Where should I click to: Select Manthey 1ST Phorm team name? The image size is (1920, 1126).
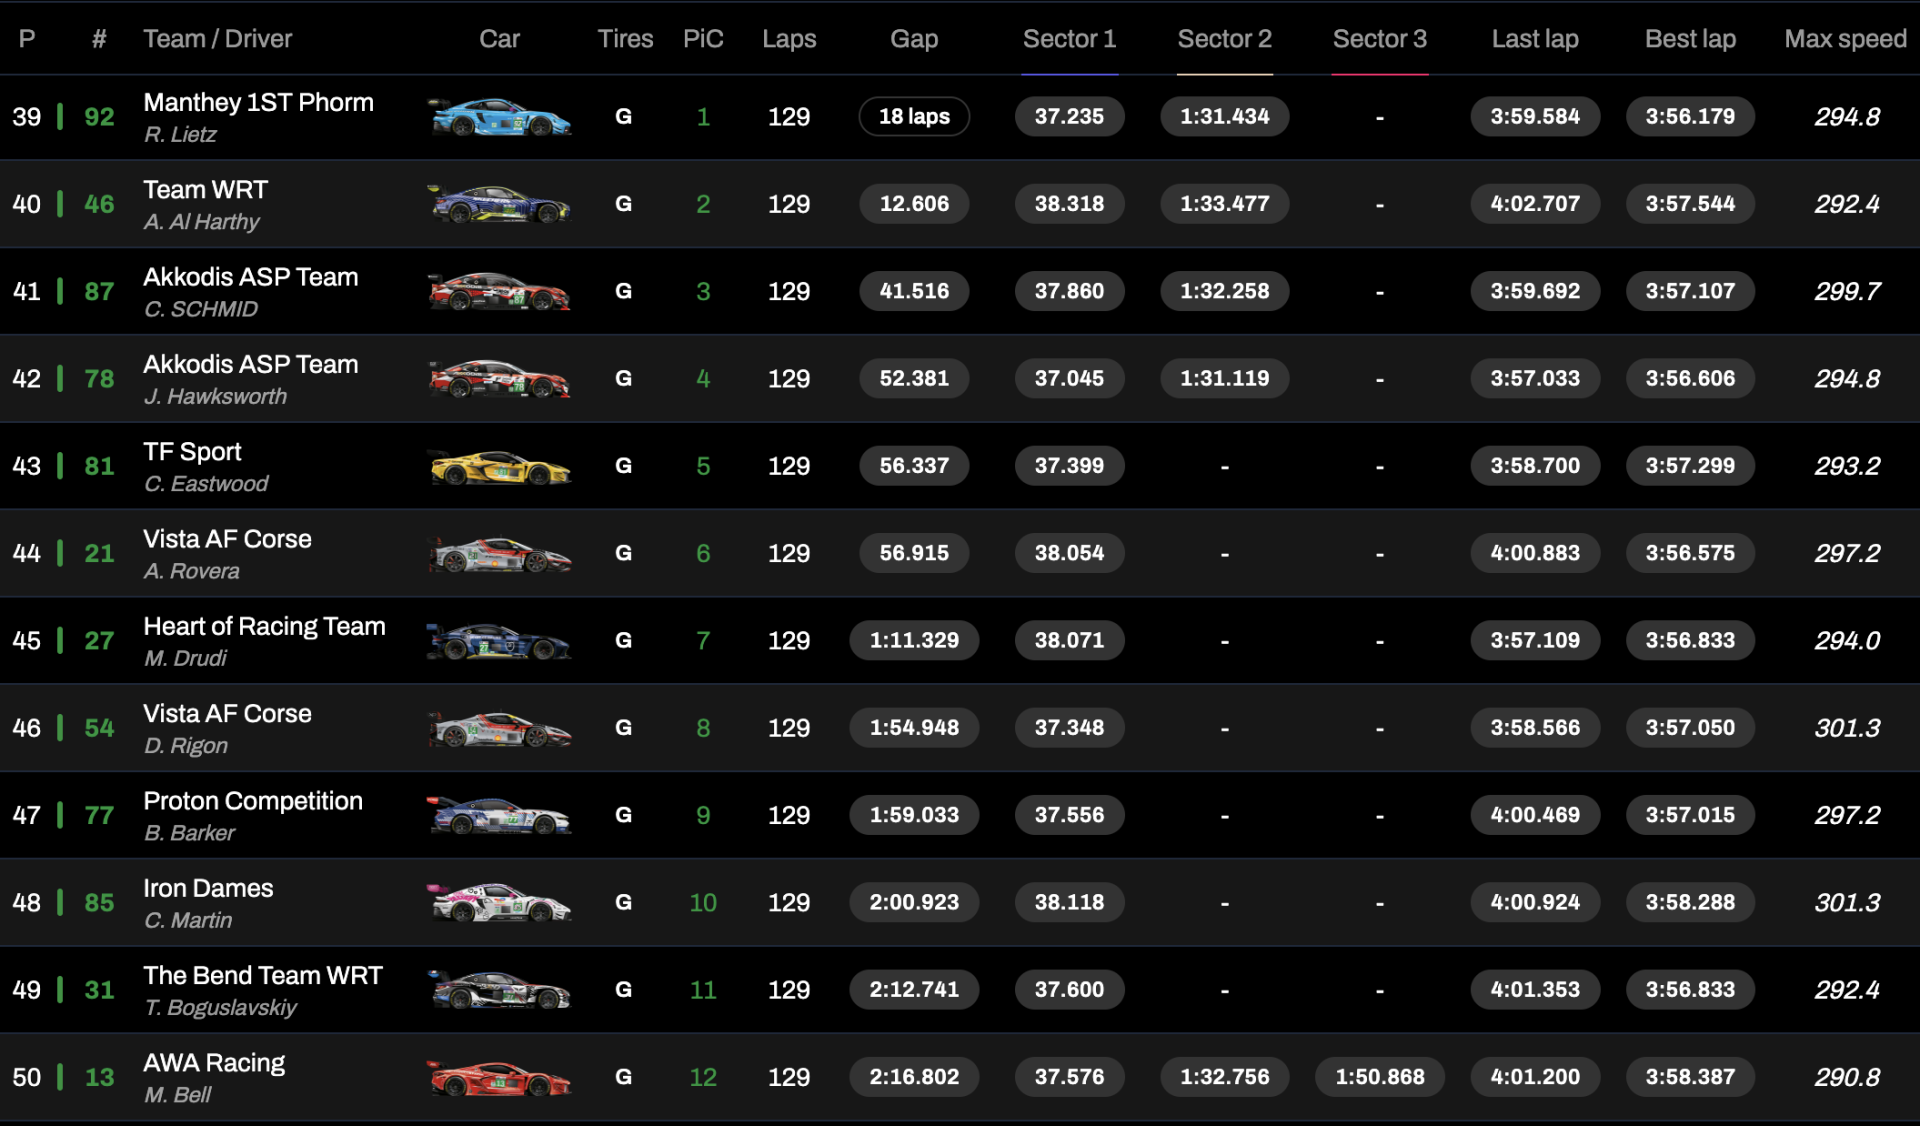258,102
